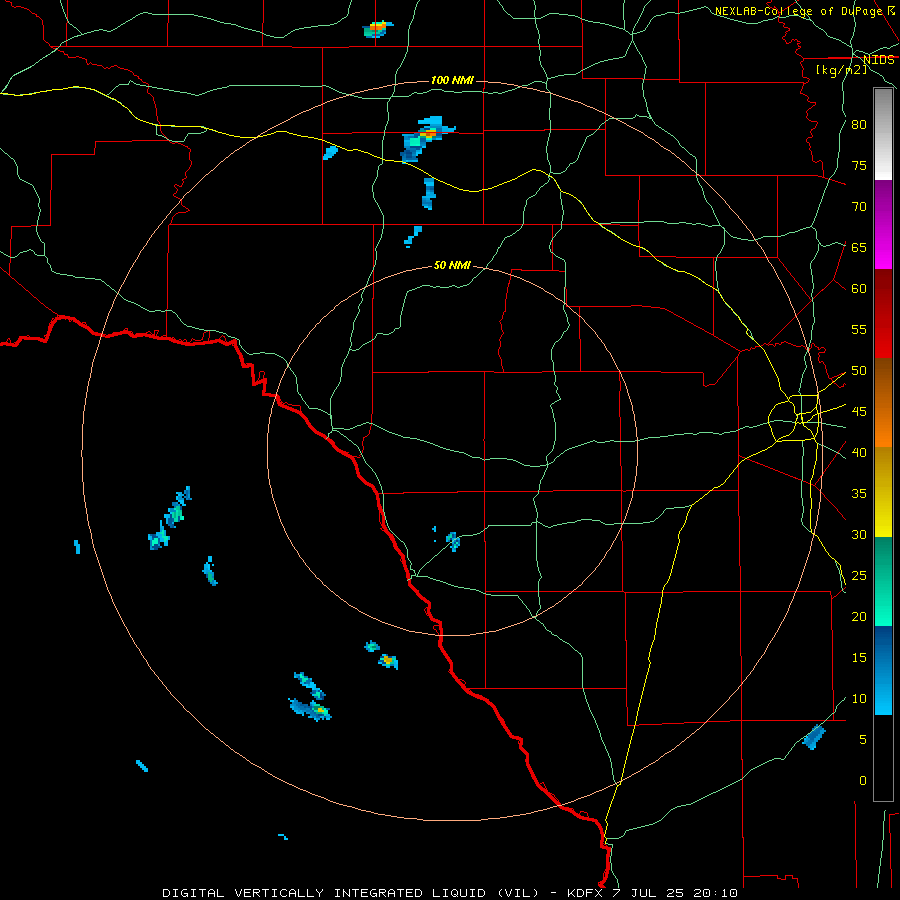This screenshot has height=900, width=900.
Task: Pick the magenta-purple segment of the color bar
Action: [883, 224]
